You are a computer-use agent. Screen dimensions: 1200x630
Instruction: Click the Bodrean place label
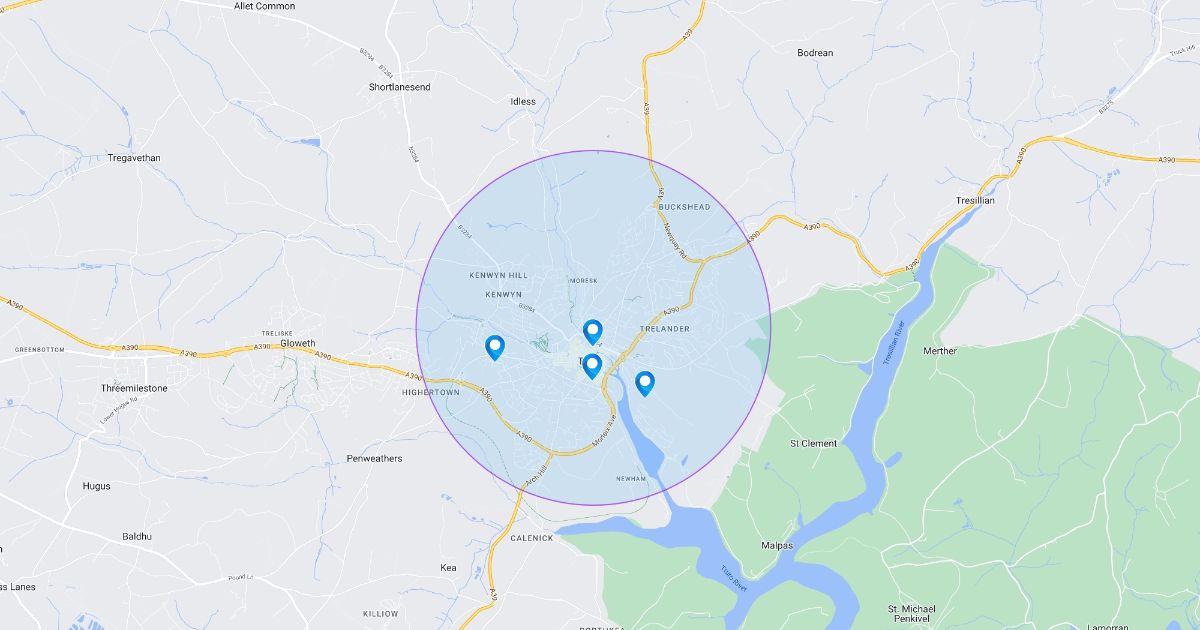coord(815,52)
